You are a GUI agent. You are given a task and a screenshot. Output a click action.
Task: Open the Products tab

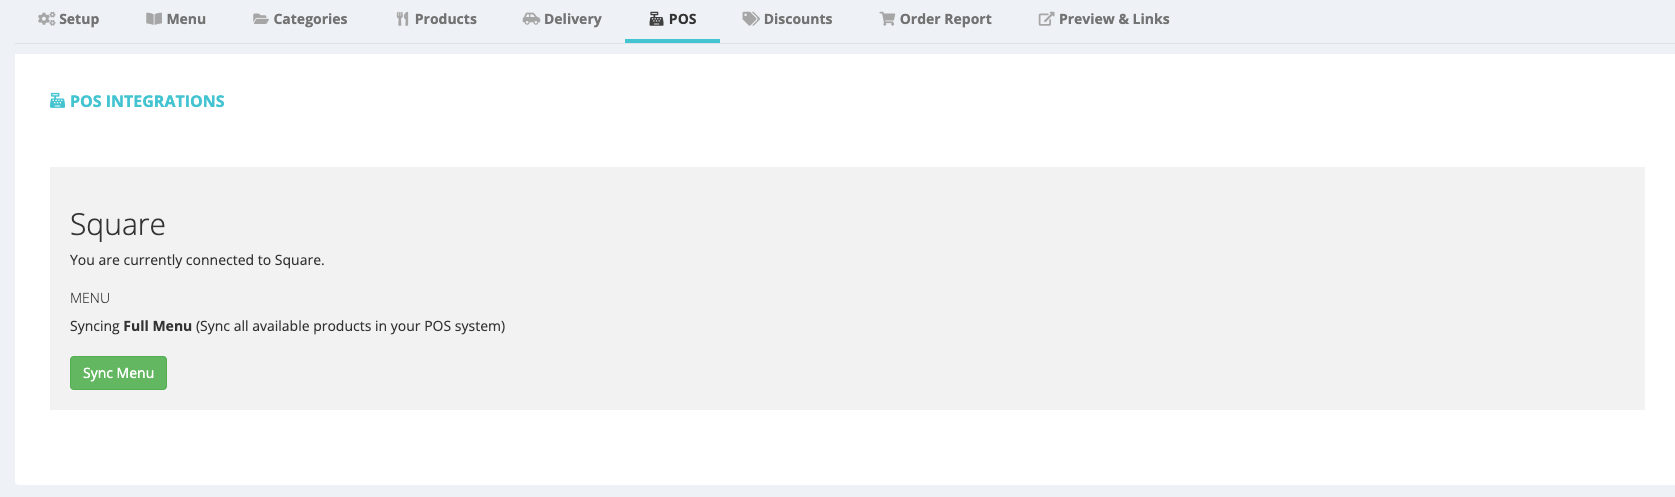click(436, 19)
